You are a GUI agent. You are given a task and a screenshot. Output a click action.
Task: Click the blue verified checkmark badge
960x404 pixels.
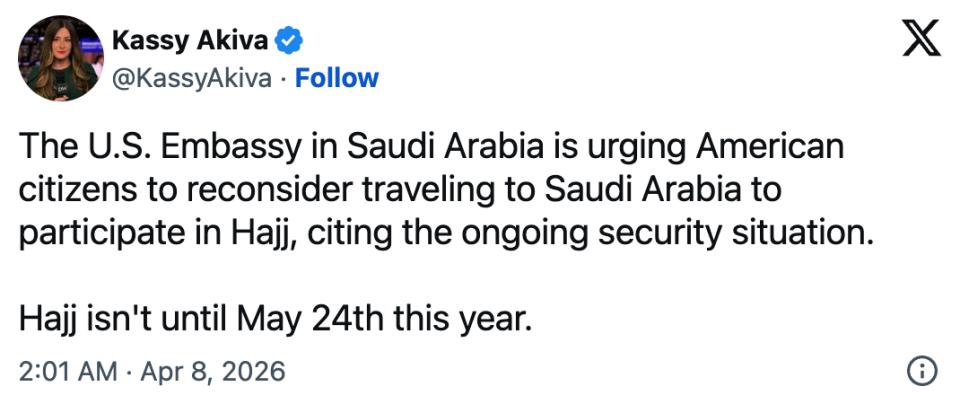290,41
